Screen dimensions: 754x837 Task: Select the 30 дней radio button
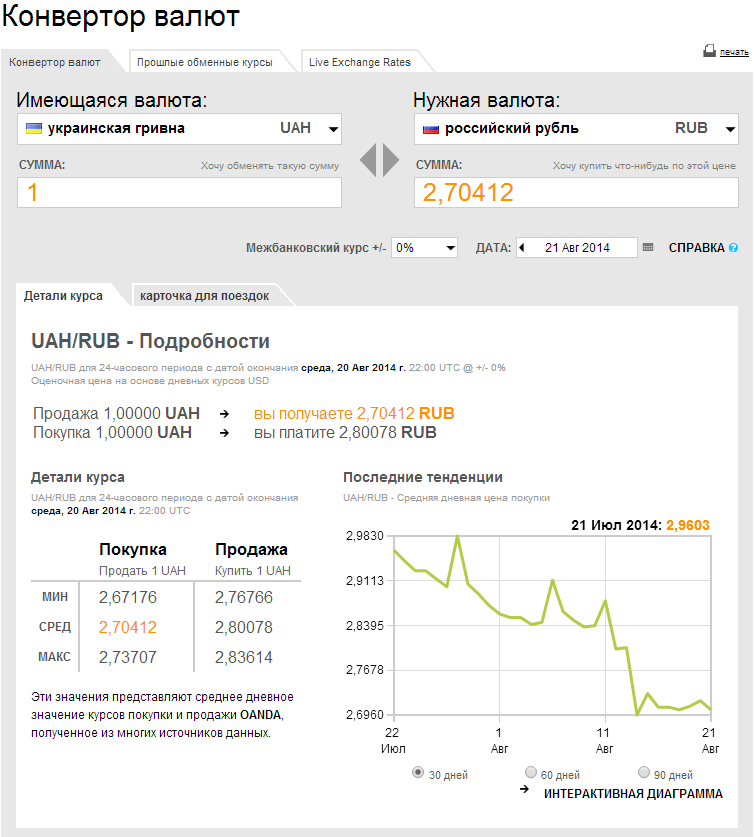[x=418, y=772]
